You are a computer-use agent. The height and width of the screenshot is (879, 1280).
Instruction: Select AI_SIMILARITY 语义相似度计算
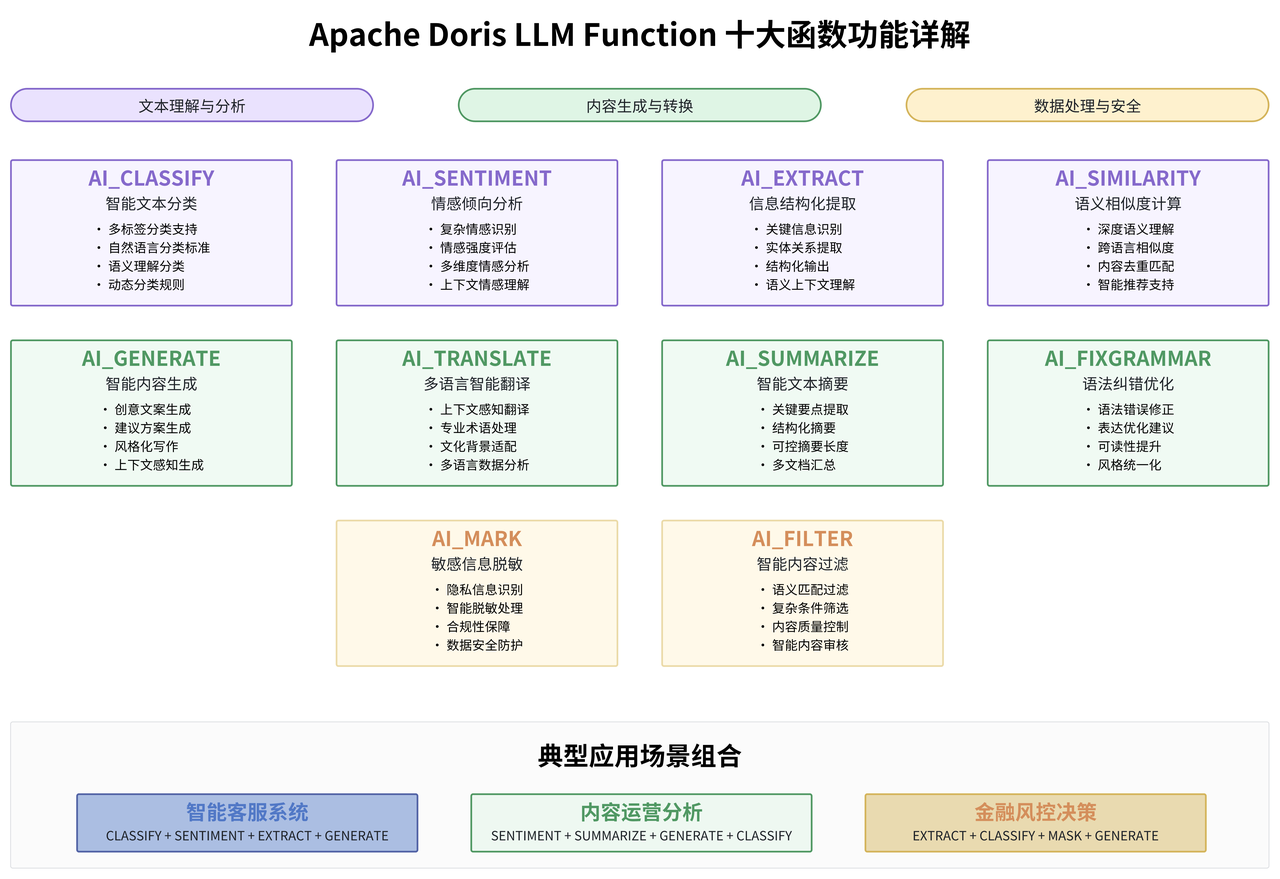click(x=1127, y=232)
